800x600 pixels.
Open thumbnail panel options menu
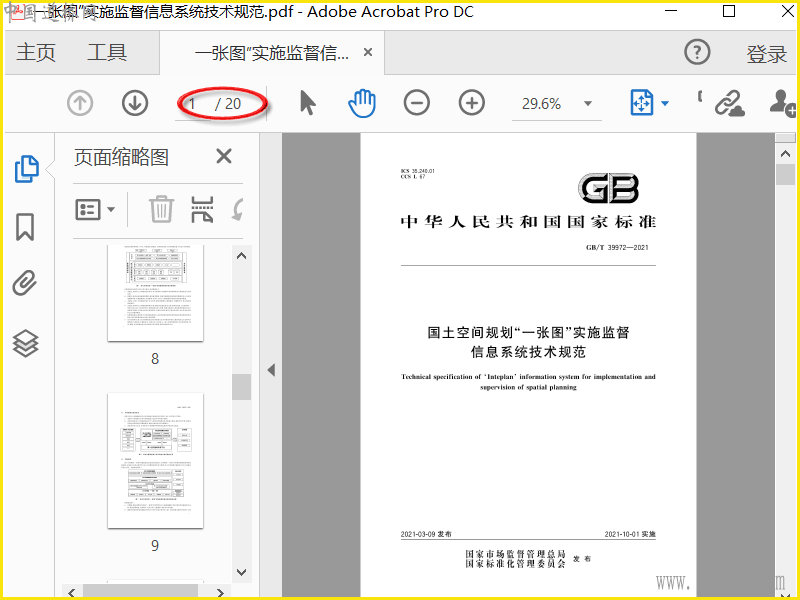click(x=95, y=209)
